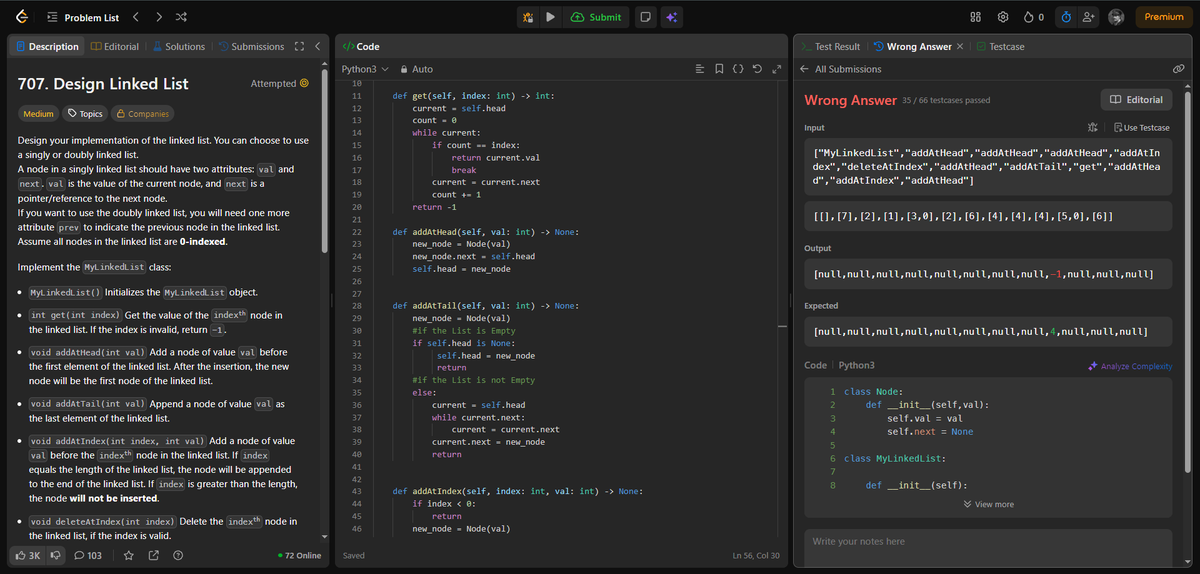The height and width of the screenshot is (574, 1200).
Task: Expand the Topics tag
Action: pos(85,114)
